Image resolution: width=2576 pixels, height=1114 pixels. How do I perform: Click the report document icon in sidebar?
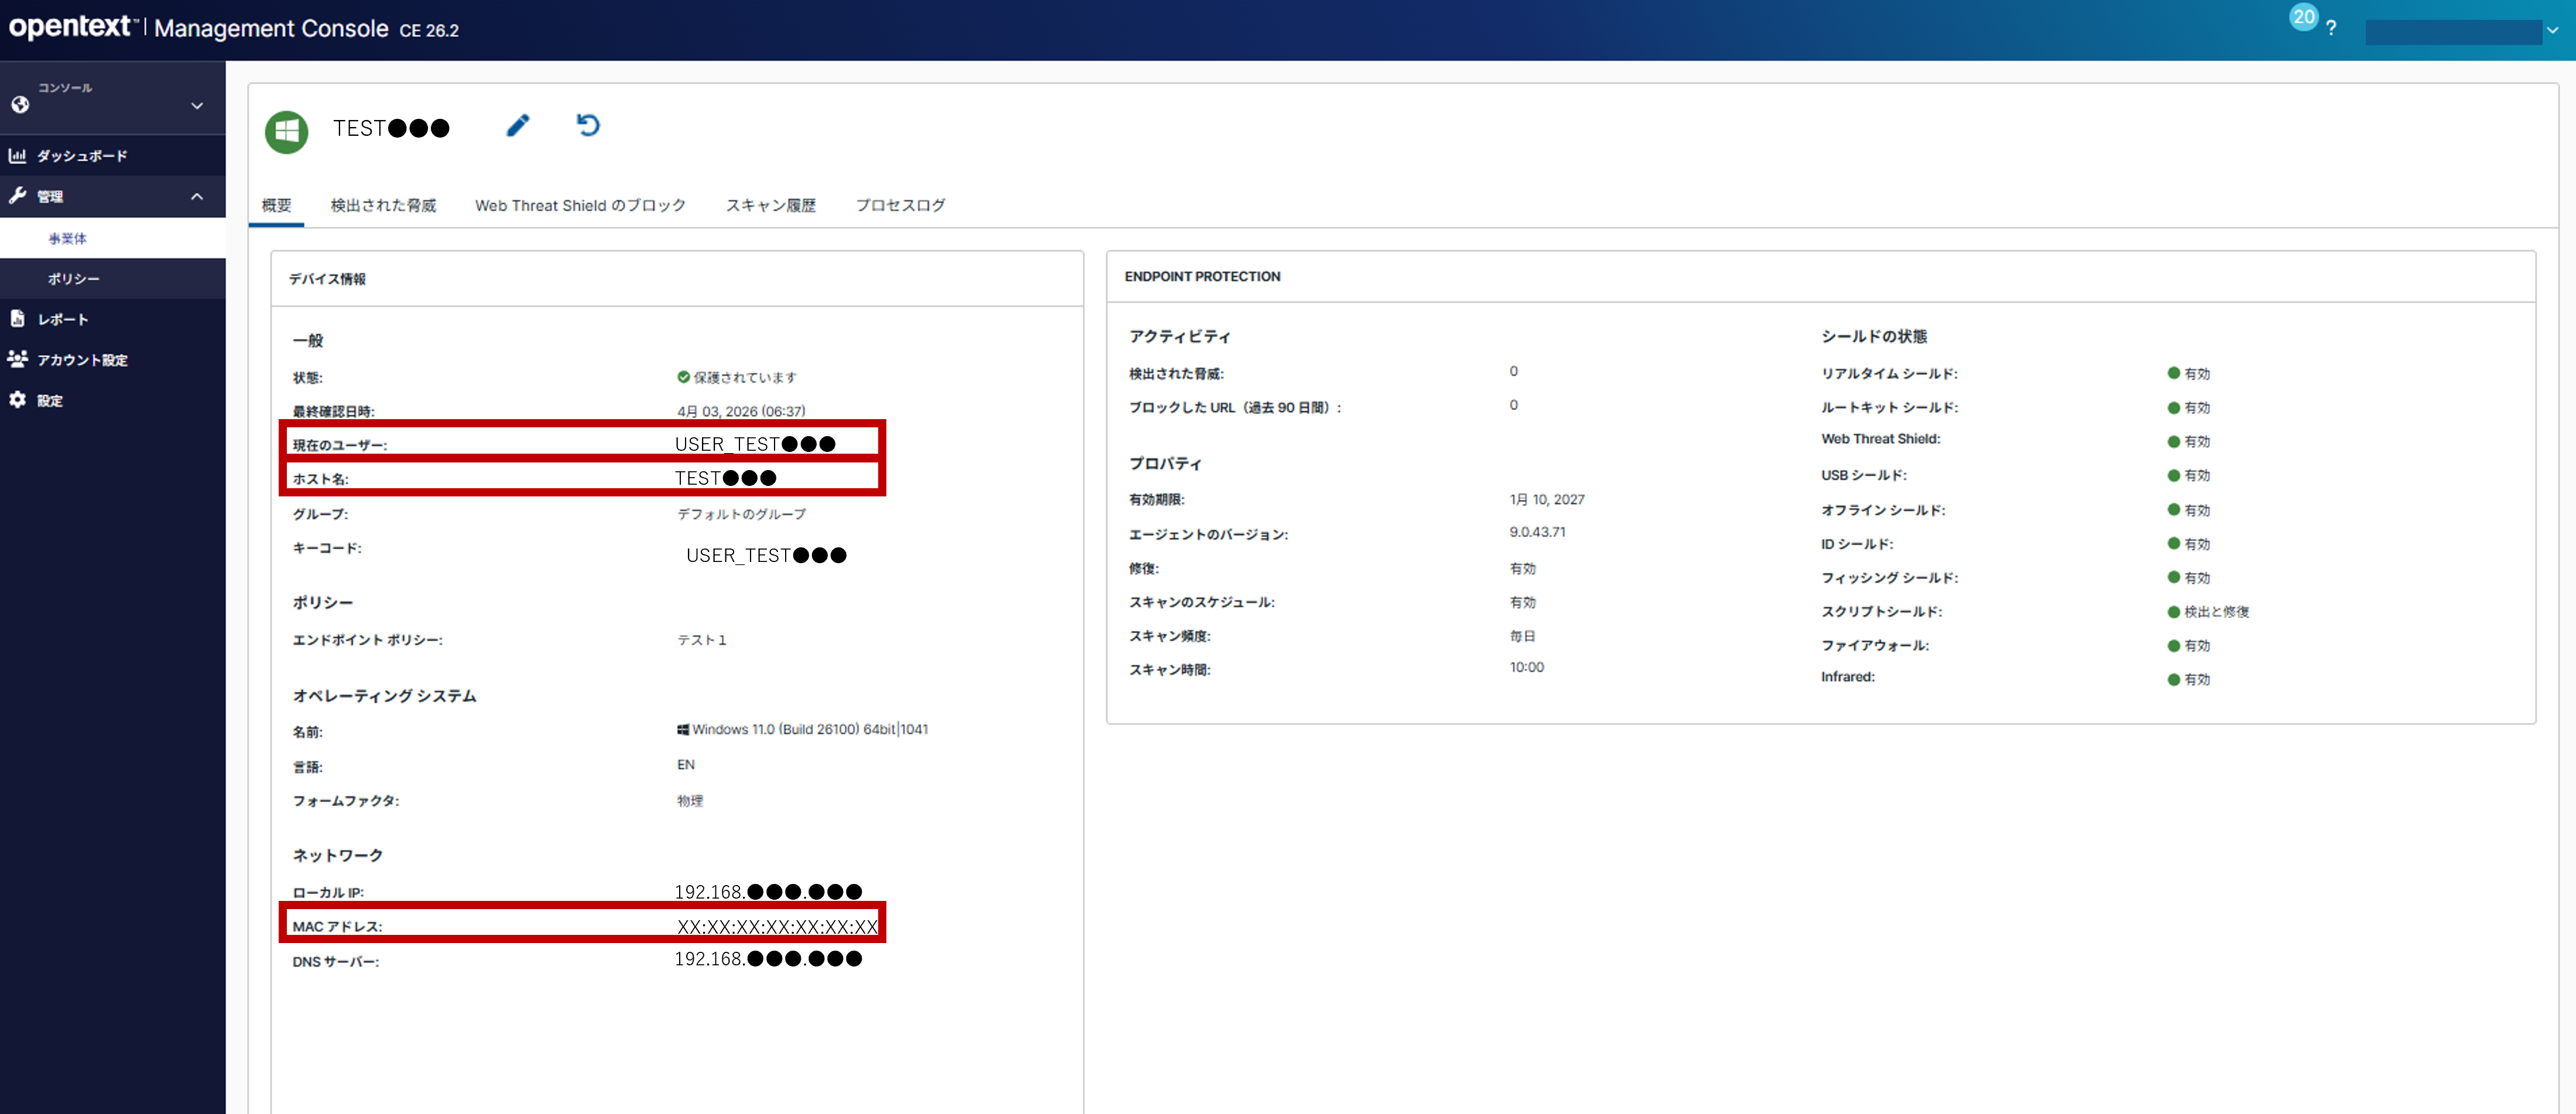17,319
